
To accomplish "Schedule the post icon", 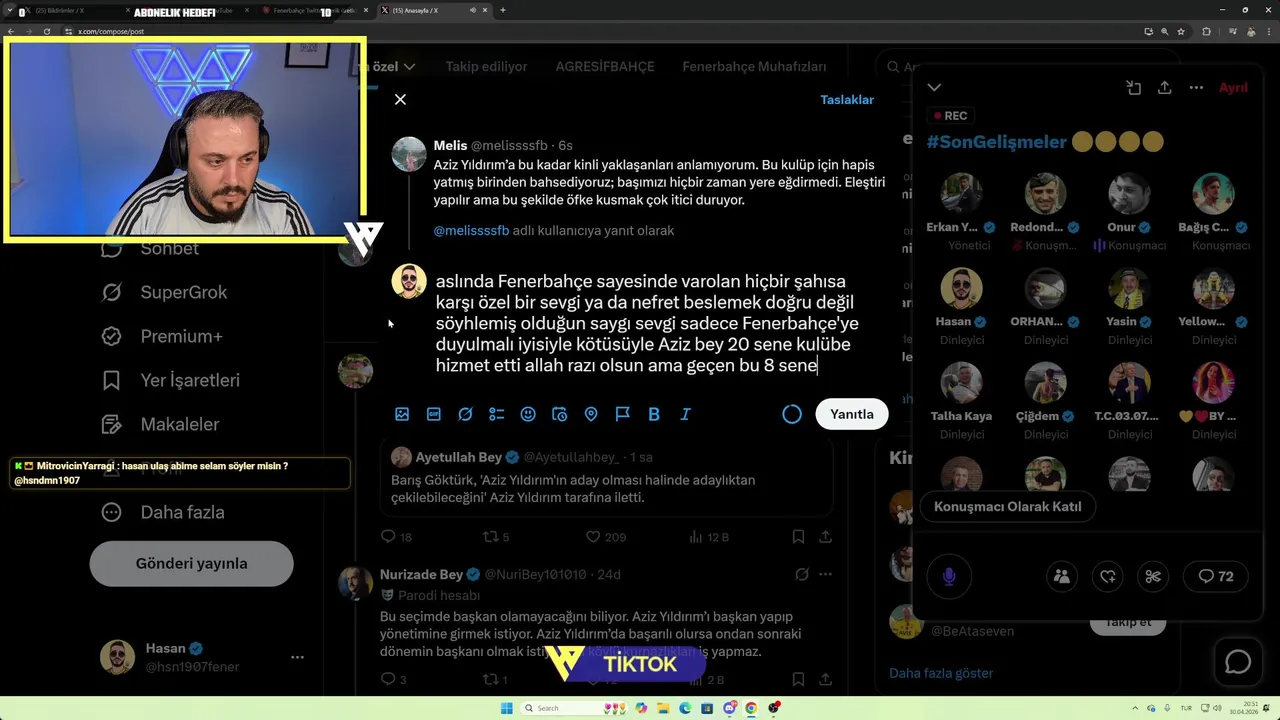I will click(x=560, y=414).
